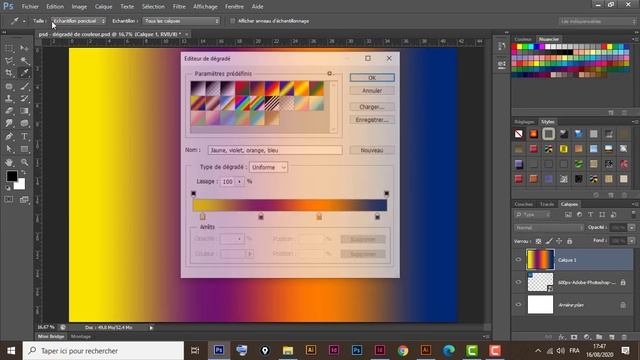Select the Rectangle shape tool

tap(24, 149)
